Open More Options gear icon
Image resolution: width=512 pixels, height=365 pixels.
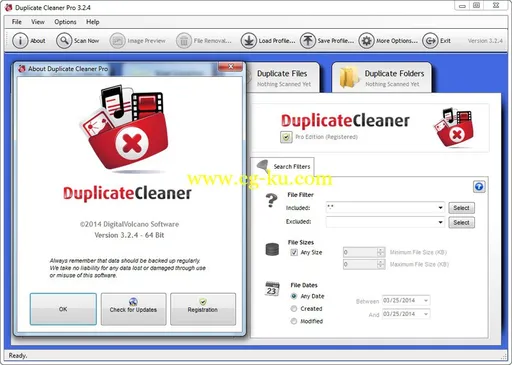pyautogui.click(x=366, y=41)
